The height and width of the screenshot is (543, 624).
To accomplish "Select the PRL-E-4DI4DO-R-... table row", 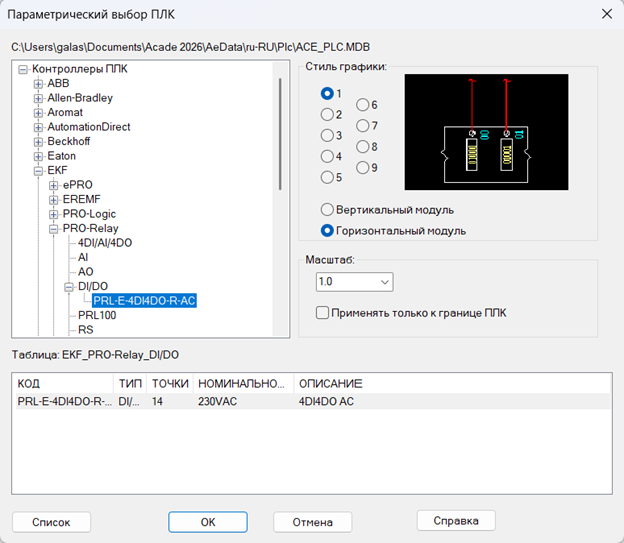I will coord(312,401).
